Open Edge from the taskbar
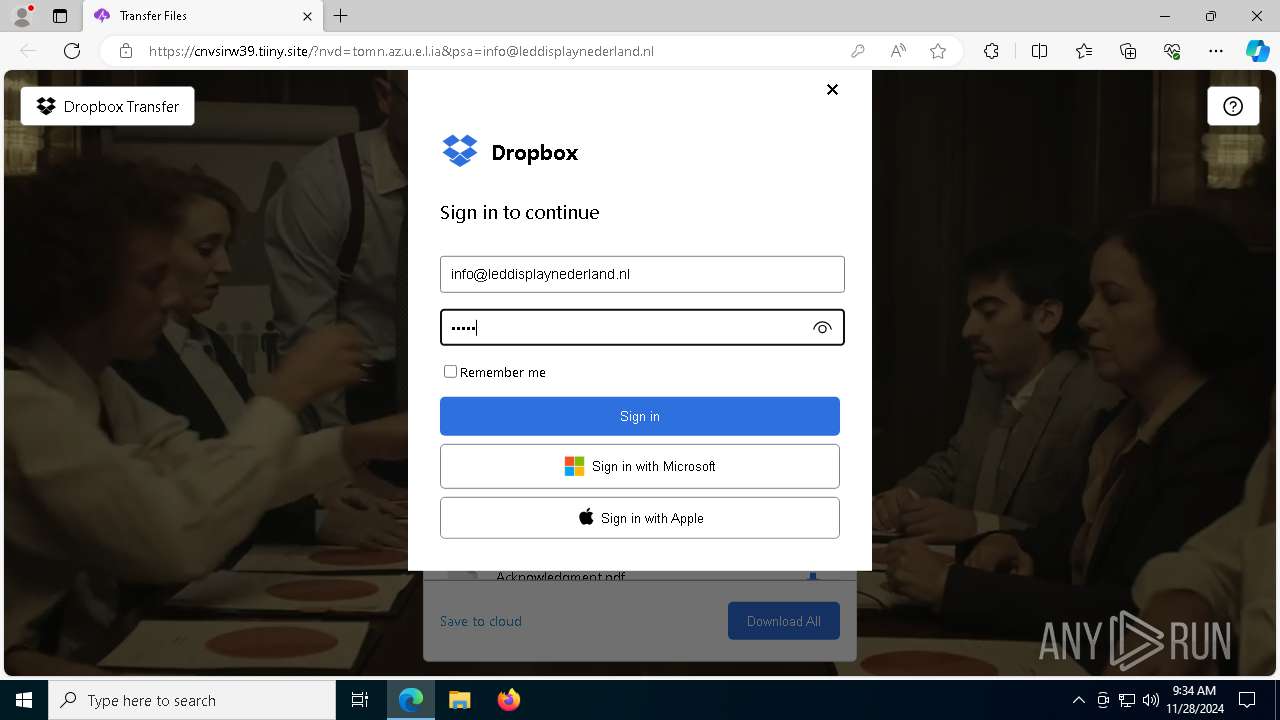Image resolution: width=1280 pixels, height=720 pixels. pyautogui.click(x=411, y=700)
